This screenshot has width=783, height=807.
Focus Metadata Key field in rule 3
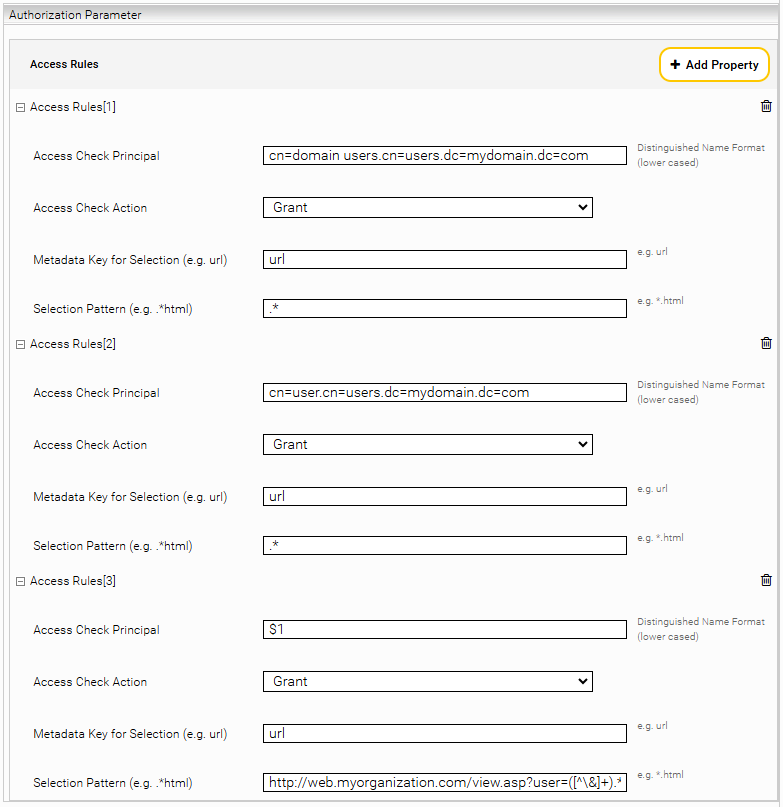445,733
